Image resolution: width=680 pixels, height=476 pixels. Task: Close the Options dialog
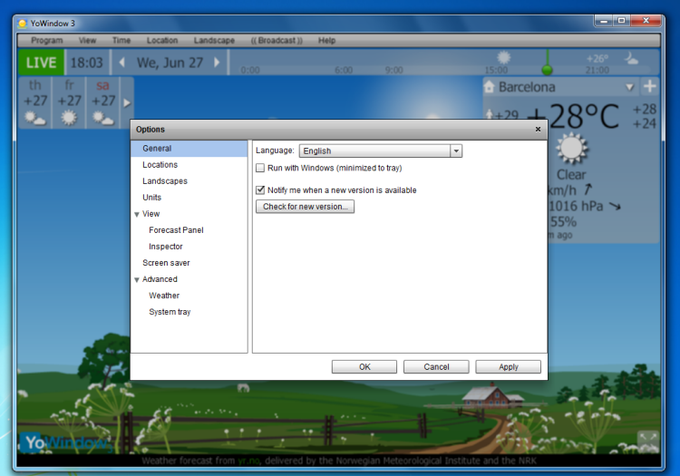click(x=538, y=129)
